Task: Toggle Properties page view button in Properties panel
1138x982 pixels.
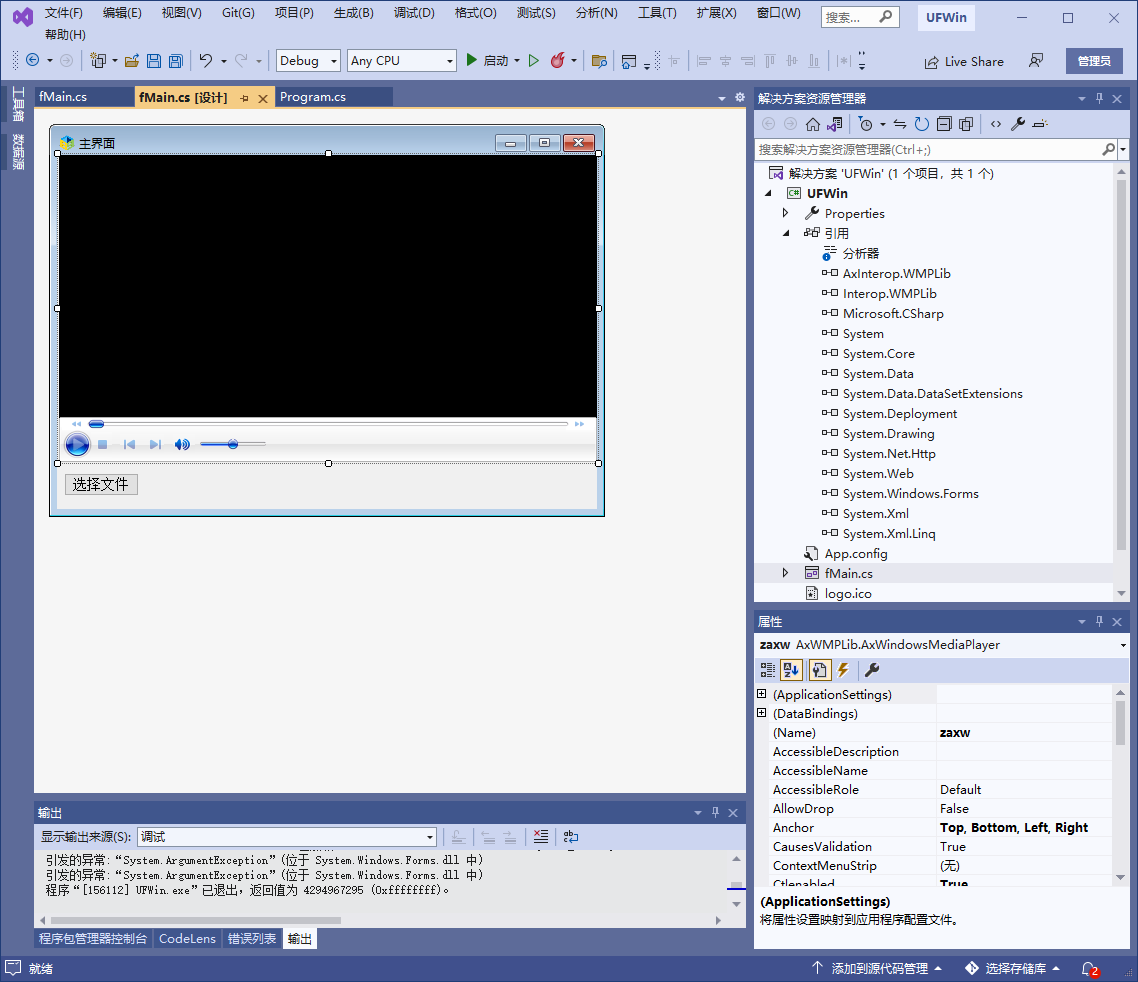Action: click(x=819, y=670)
